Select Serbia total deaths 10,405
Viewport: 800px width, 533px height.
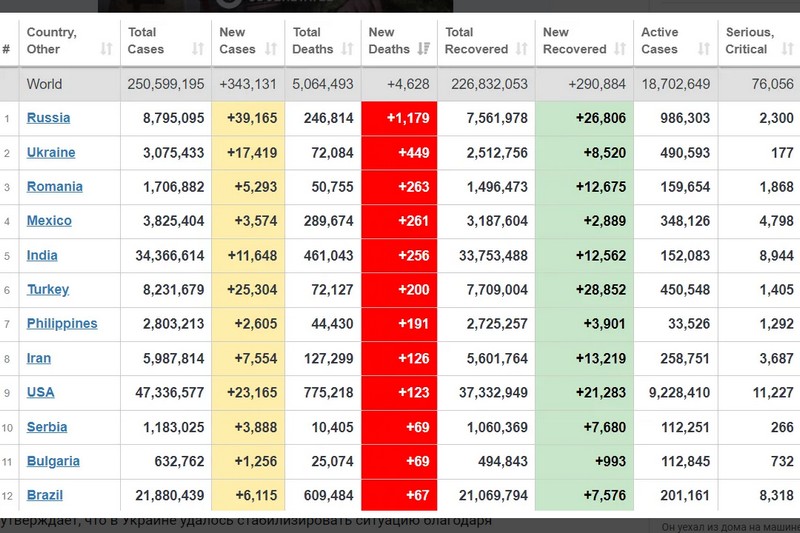click(332, 427)
